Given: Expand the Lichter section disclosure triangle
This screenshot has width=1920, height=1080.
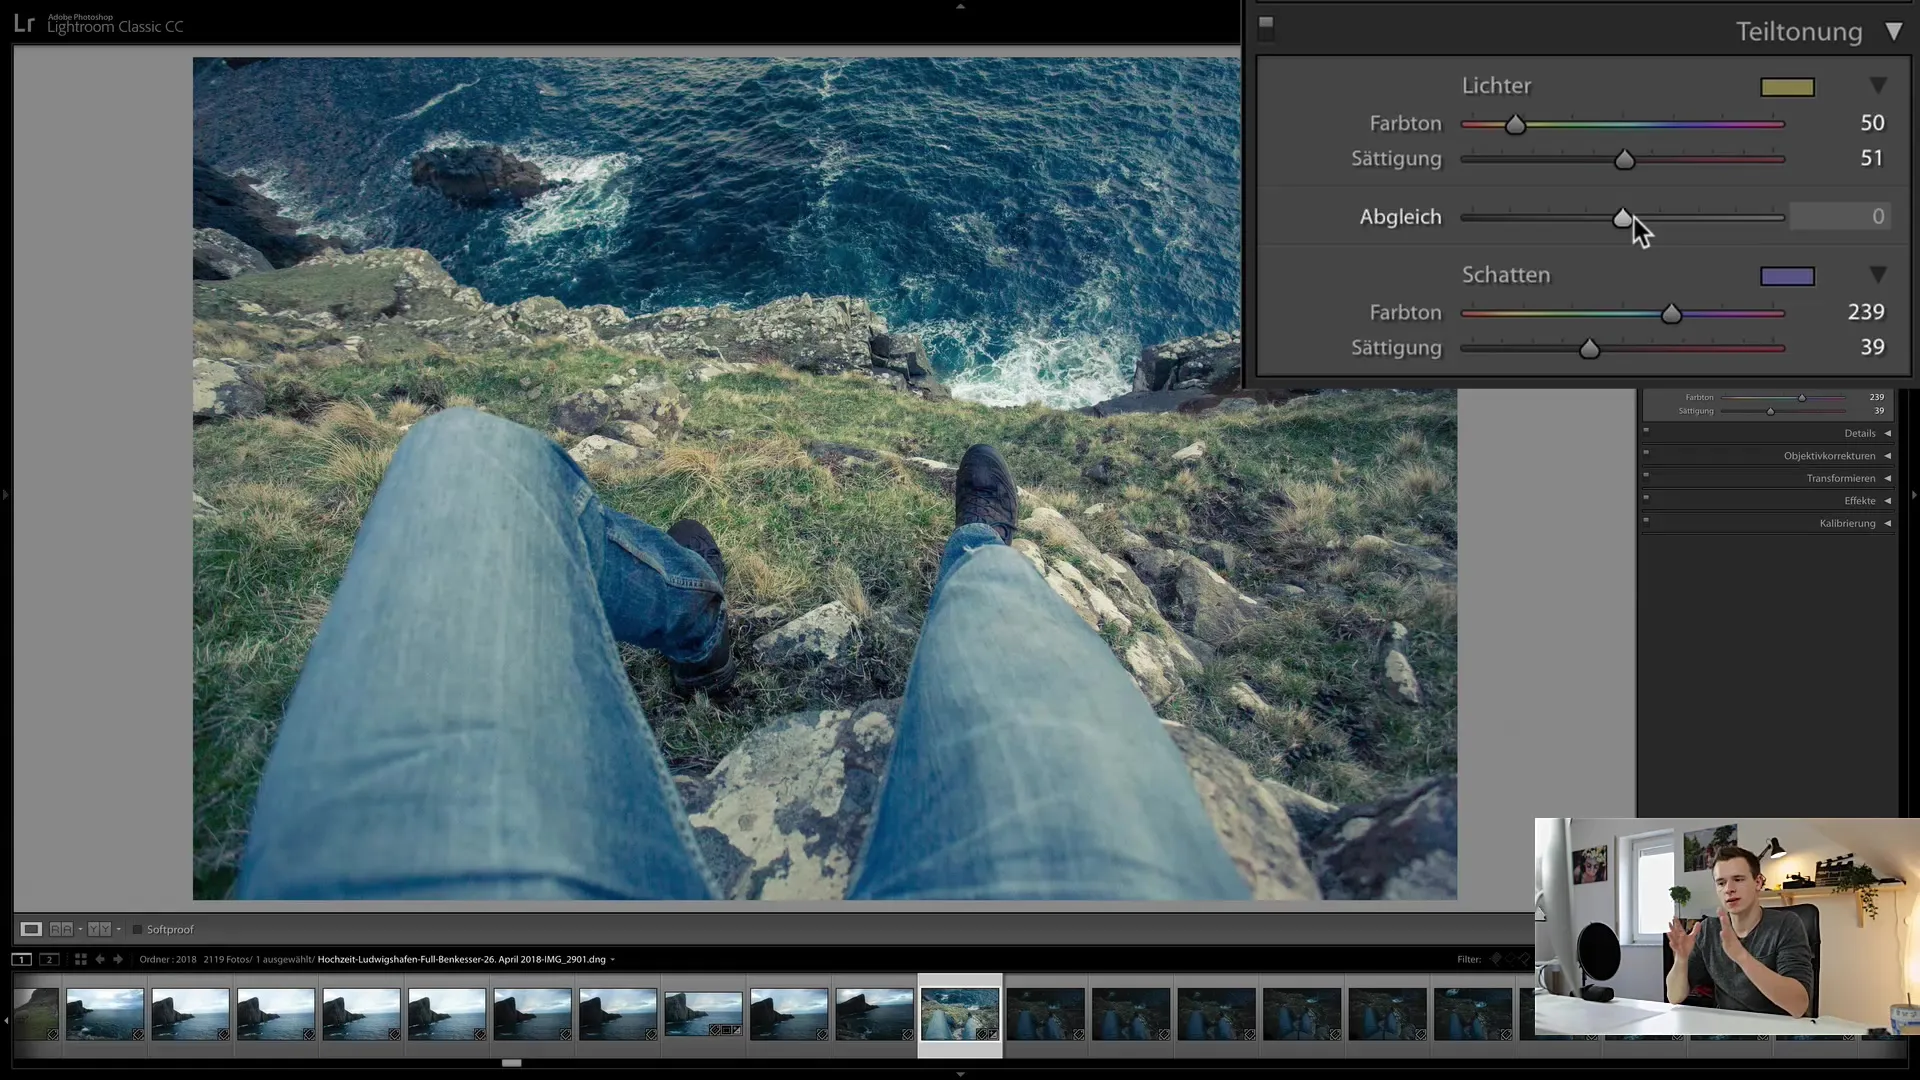Looking at the screenshot, I should 1878,86.
